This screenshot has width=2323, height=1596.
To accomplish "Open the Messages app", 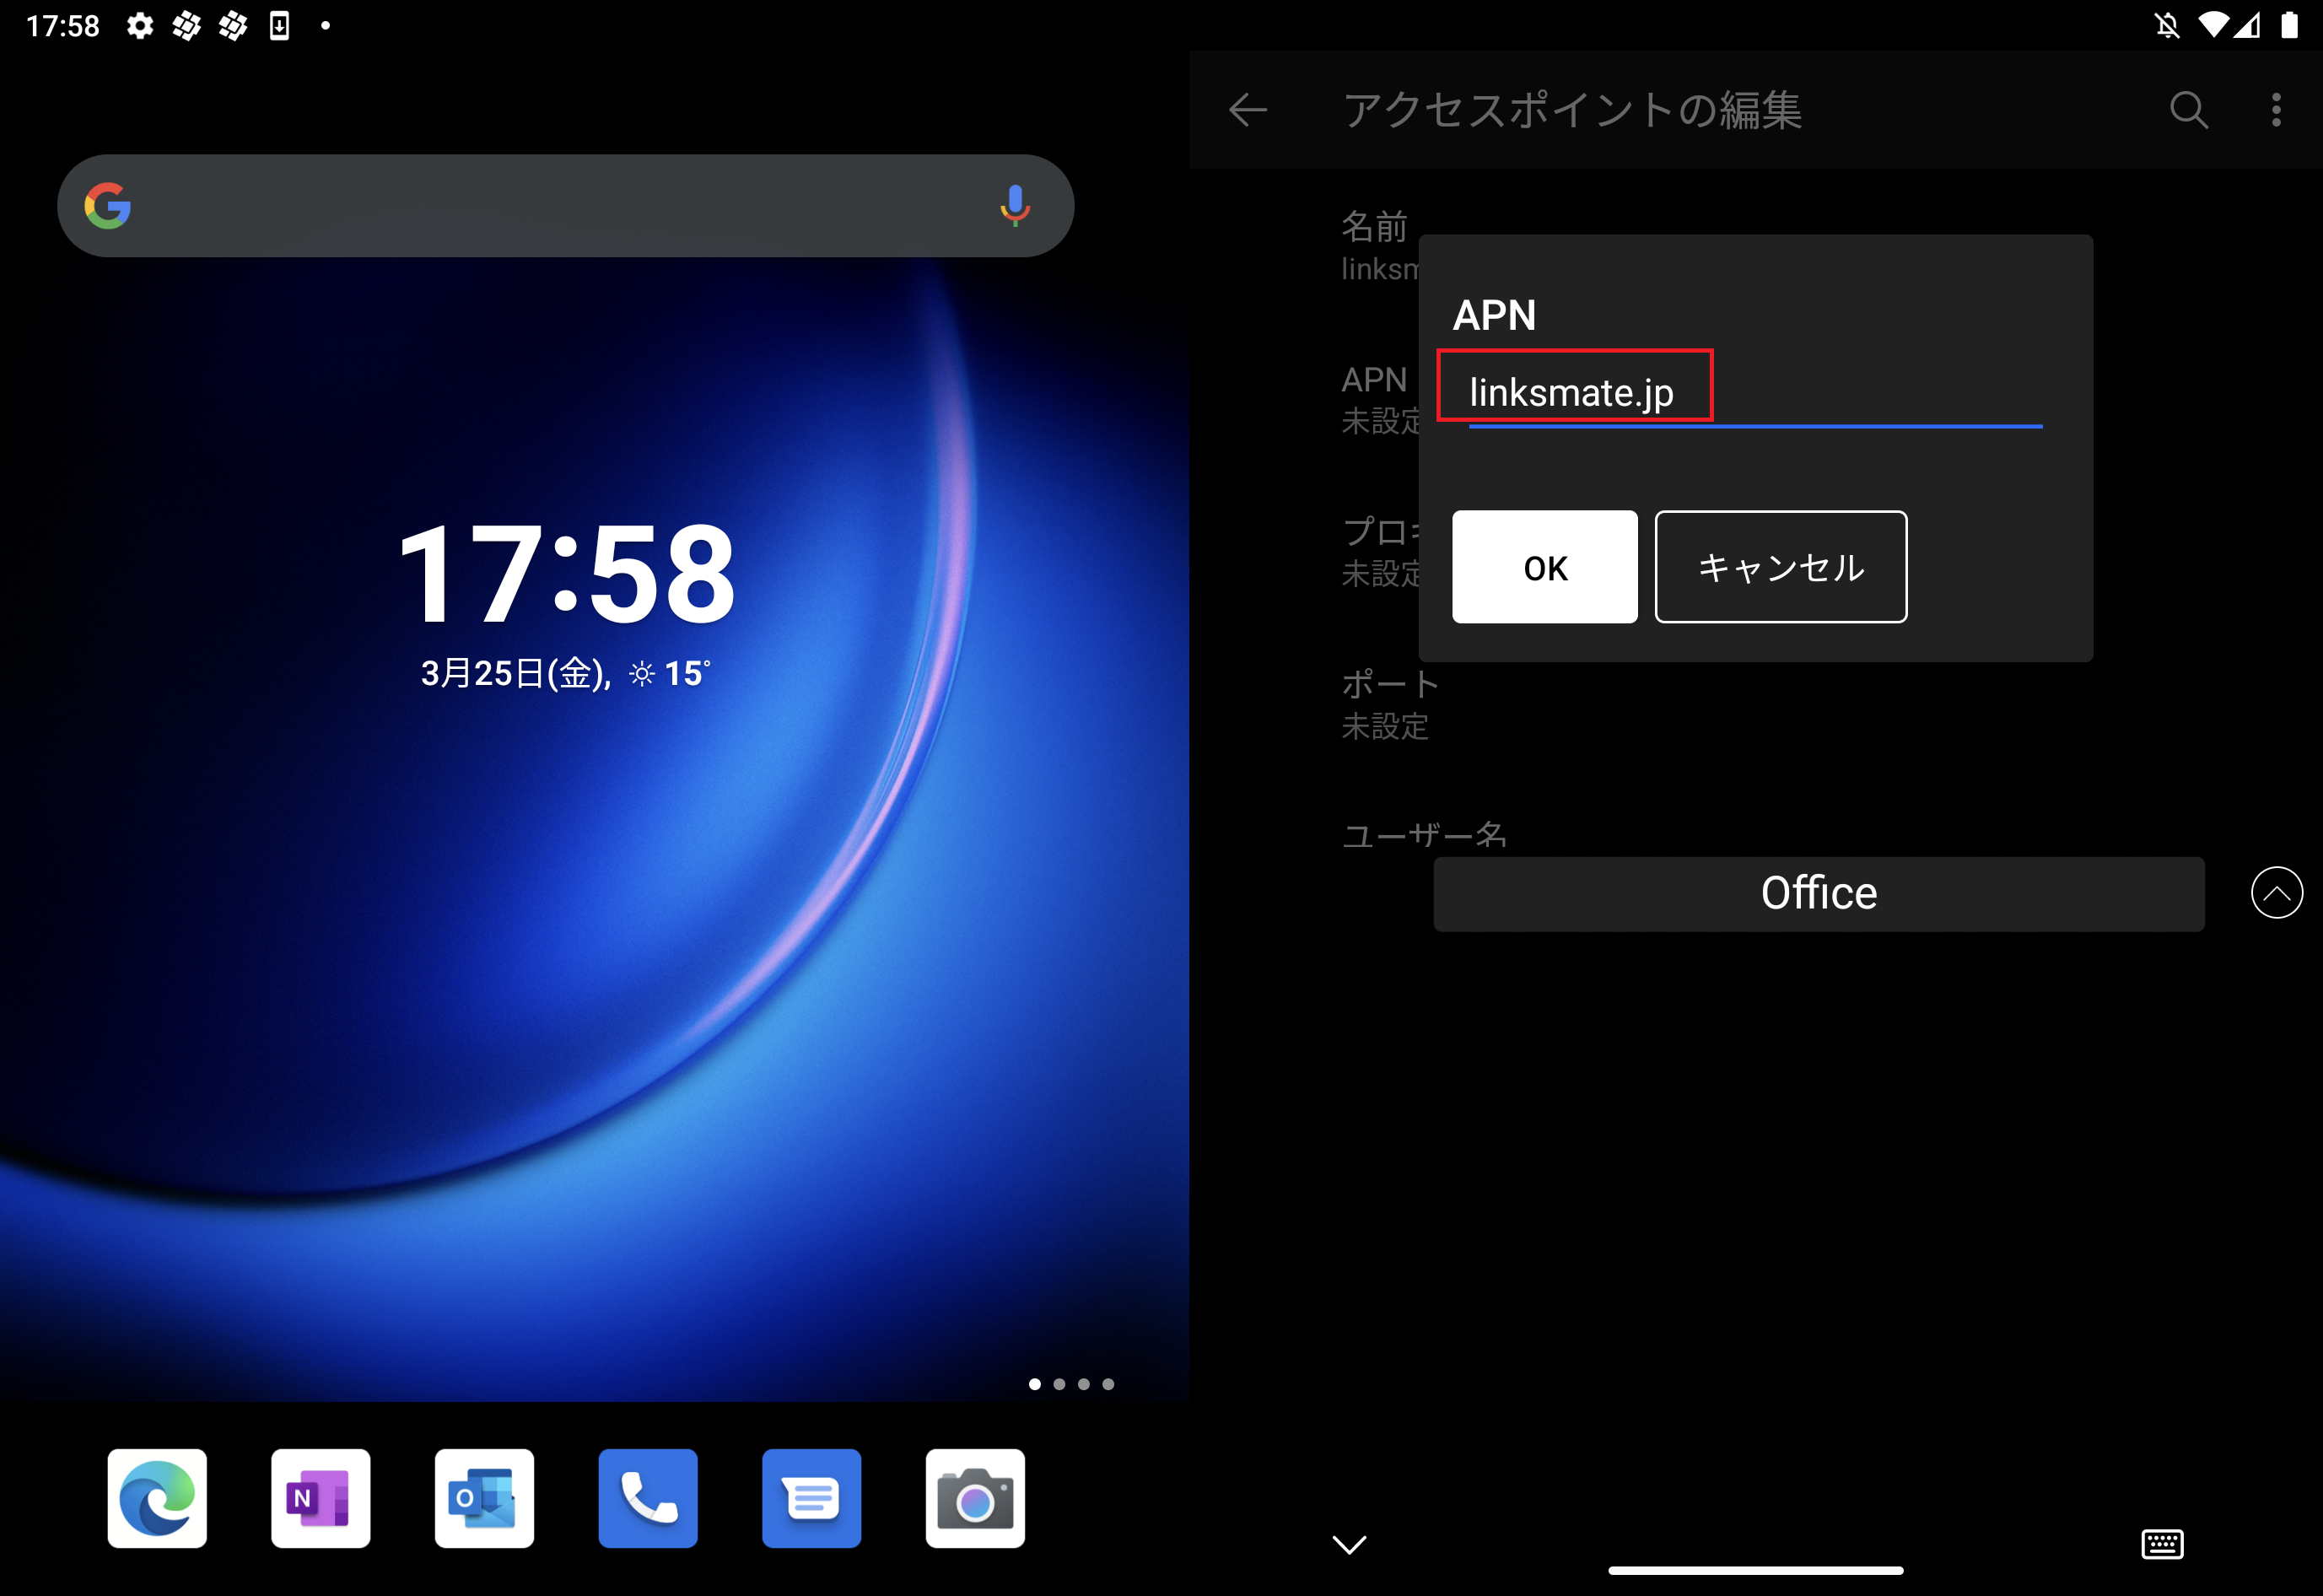I will (x=811, y=1498).
